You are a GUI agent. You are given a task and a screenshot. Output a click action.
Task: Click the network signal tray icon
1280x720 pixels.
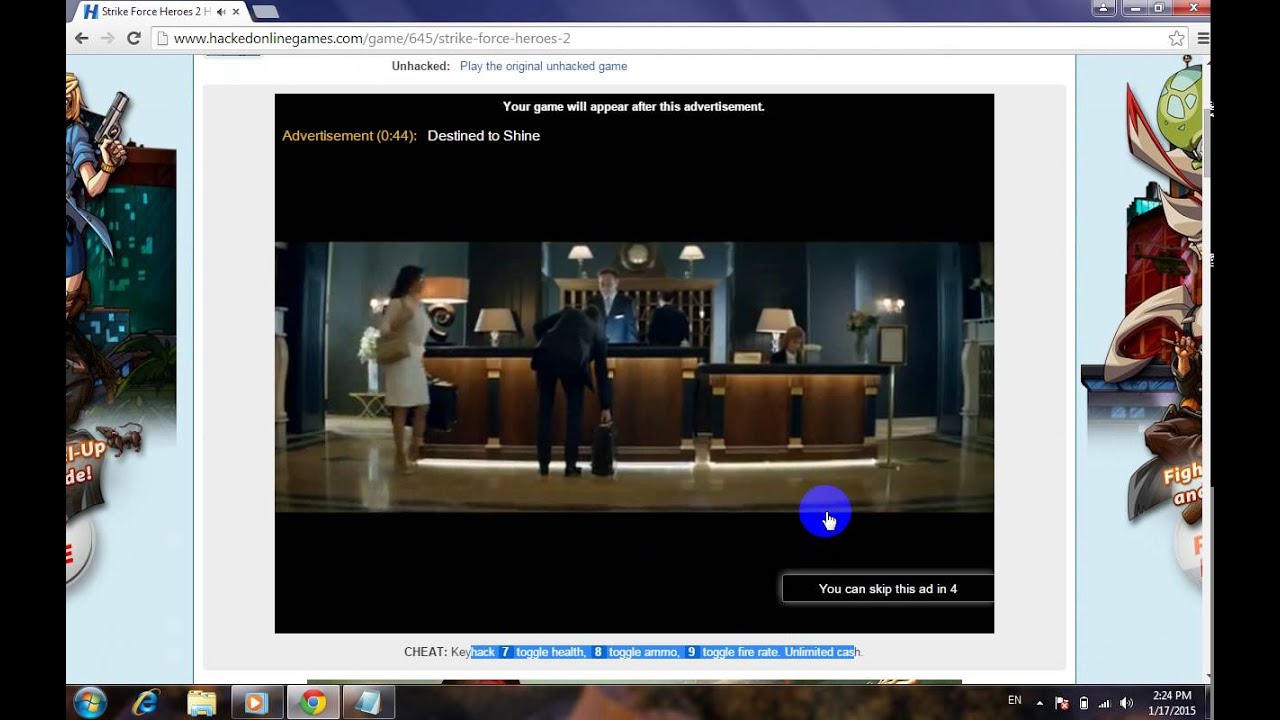[x=1105, y=703]
